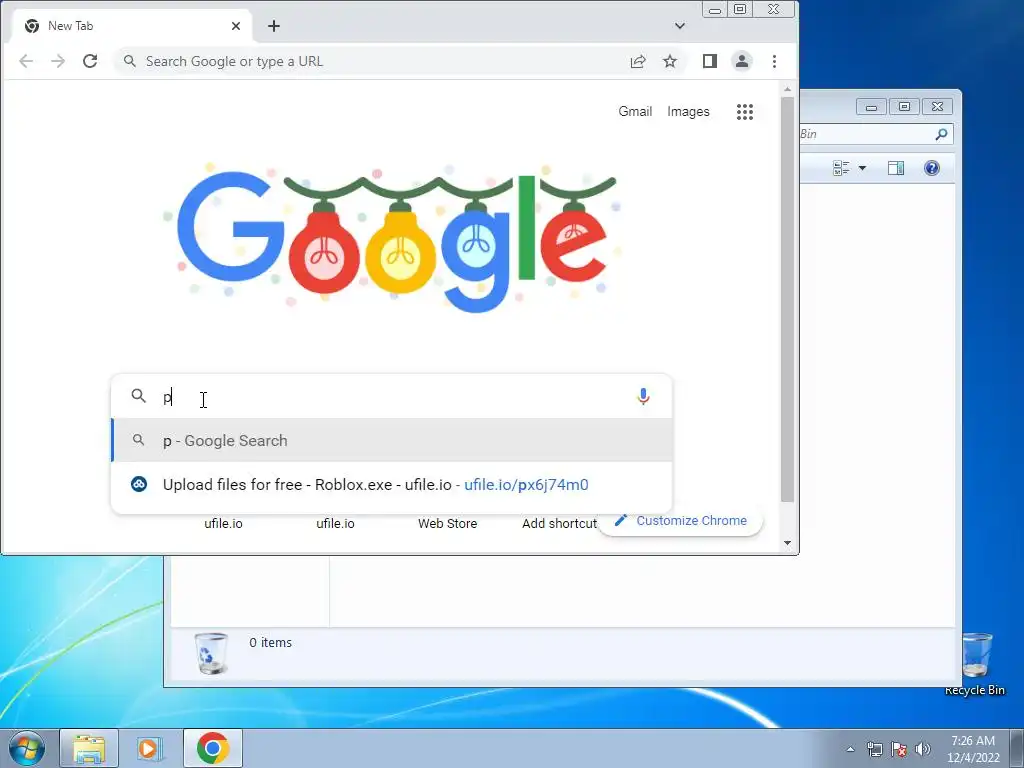Click the magnifier icon in Google search box
Image resolution: width=1024 pixels, height=768 pixels.
[138, 396]
